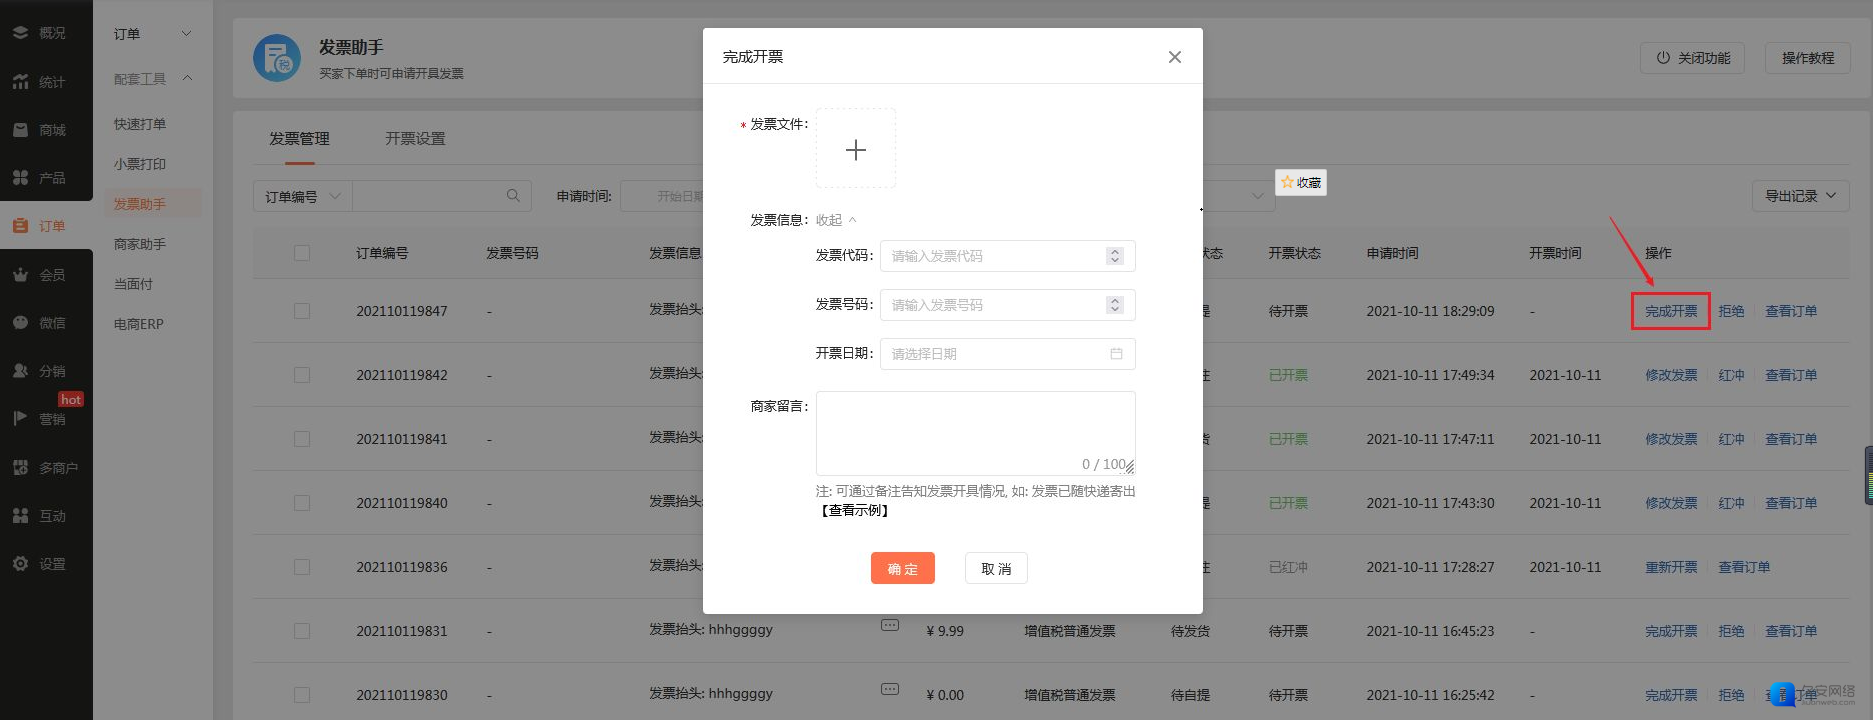The width and height of the screenshot is (1873, 720).
Task: Expand the 订单编号 search type dropdown
Action: point(302,196)
